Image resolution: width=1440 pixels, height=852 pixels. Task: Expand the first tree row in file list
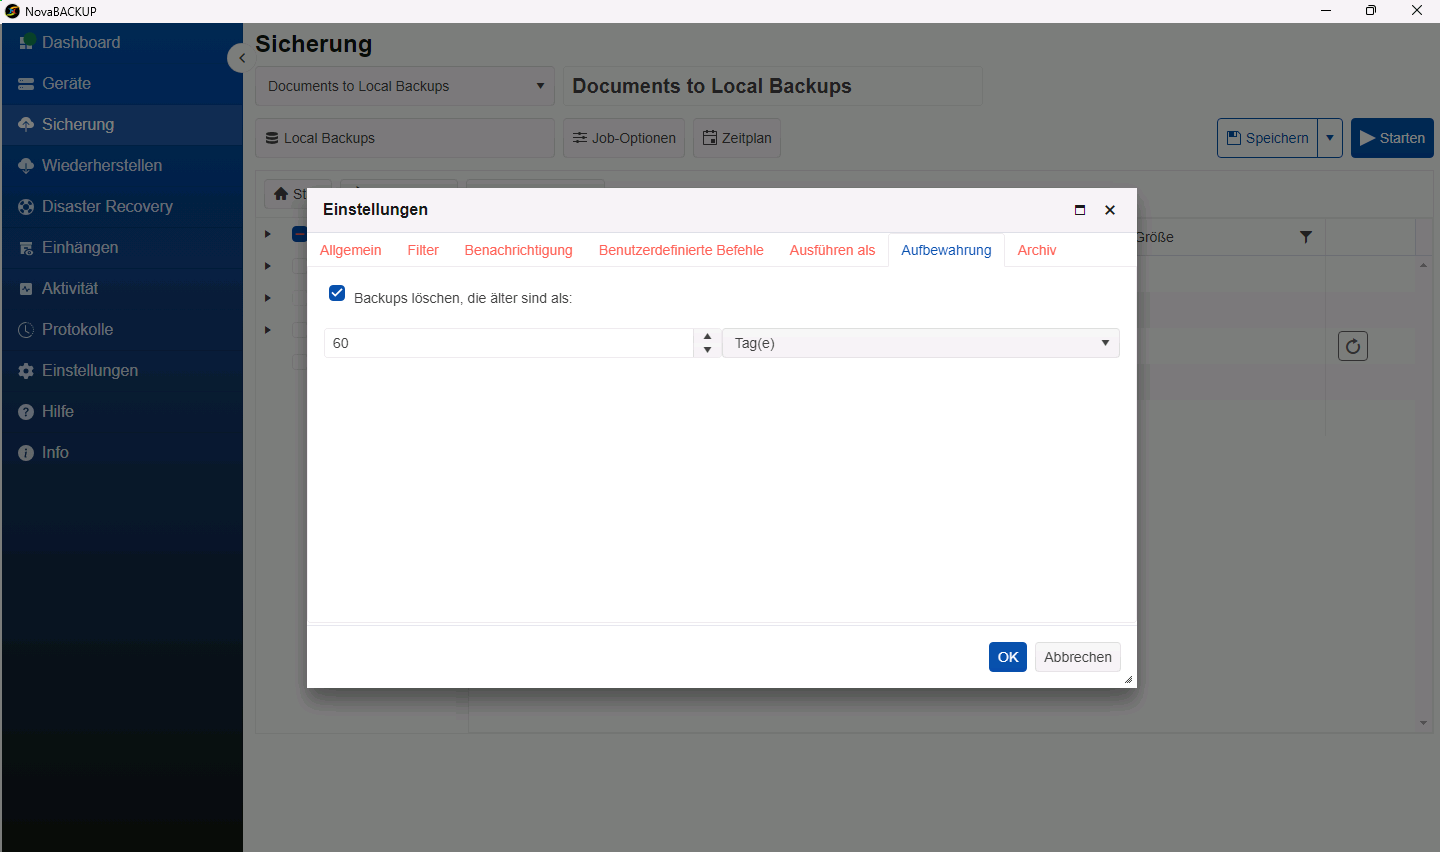268,234
